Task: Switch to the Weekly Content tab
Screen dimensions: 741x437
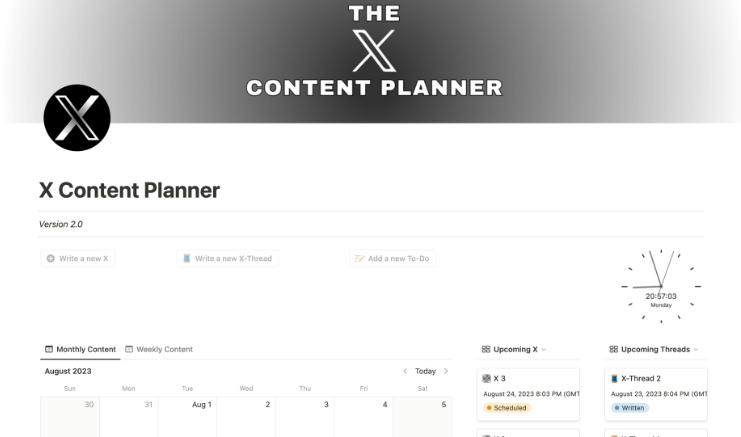Action: coord(159,349)
